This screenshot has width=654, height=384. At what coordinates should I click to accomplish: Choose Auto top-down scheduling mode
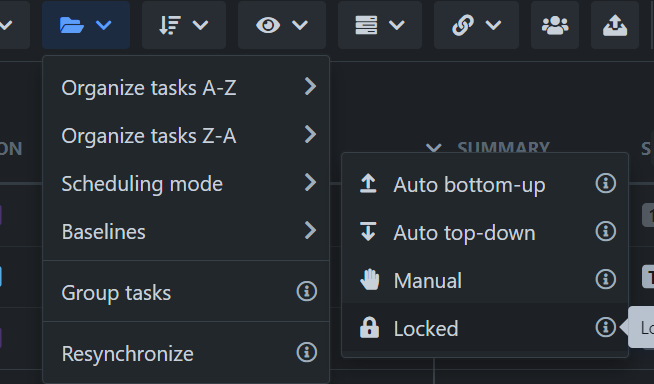485,232
